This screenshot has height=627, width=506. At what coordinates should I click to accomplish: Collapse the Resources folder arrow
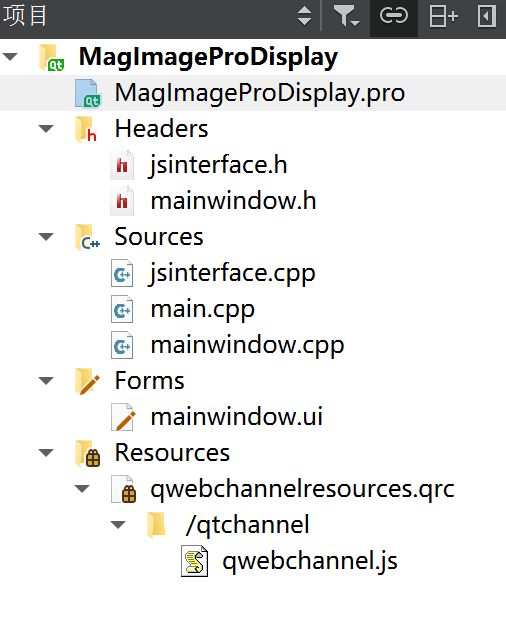pyautogui.click(x=46, y=452)
